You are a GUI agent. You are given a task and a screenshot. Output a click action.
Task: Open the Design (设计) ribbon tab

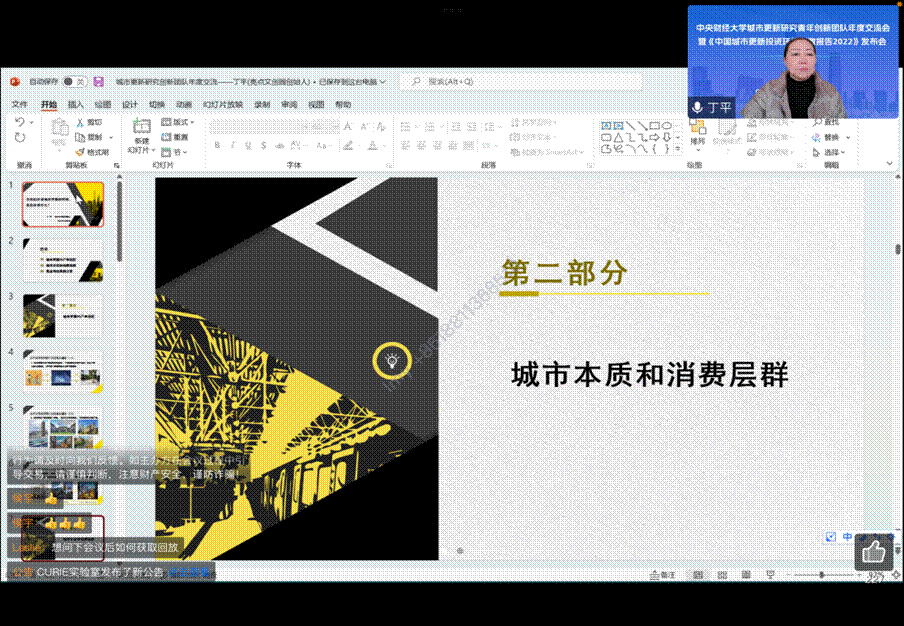pos(130,104)
